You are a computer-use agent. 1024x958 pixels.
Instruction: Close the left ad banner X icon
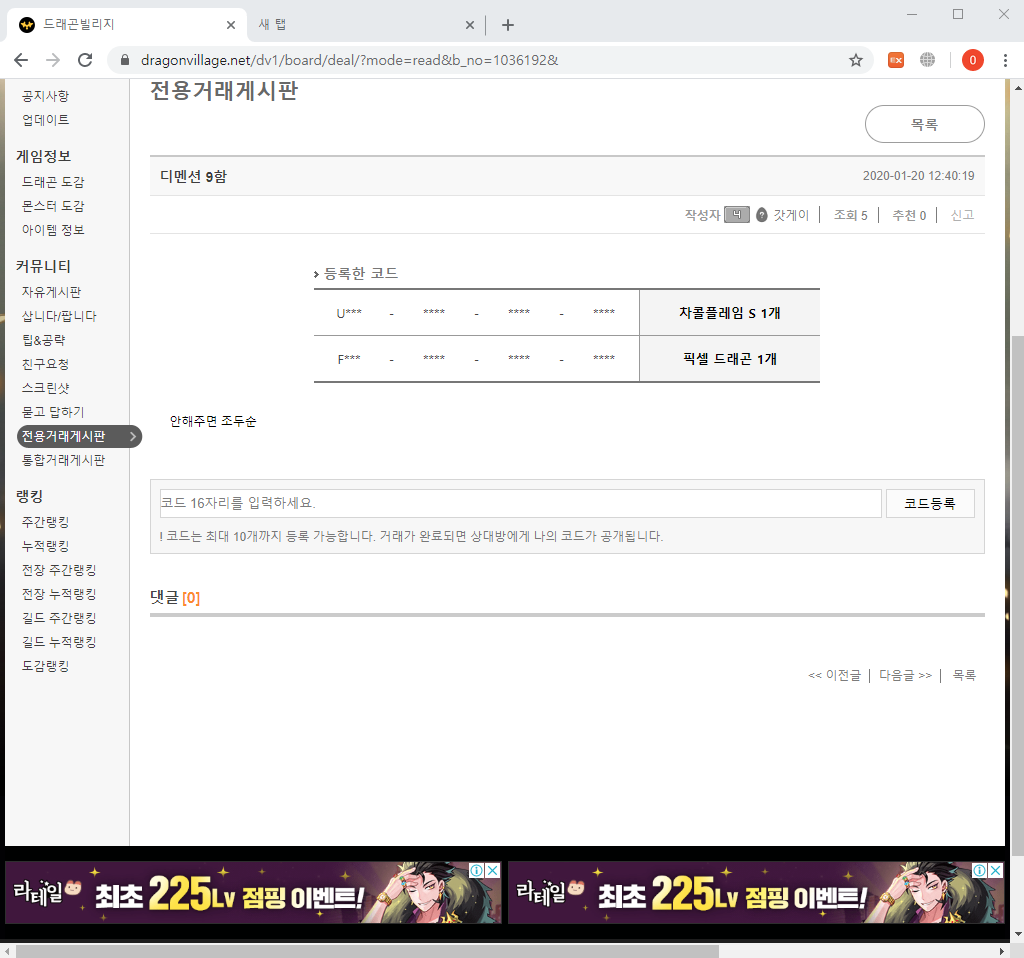click(493, 871)
